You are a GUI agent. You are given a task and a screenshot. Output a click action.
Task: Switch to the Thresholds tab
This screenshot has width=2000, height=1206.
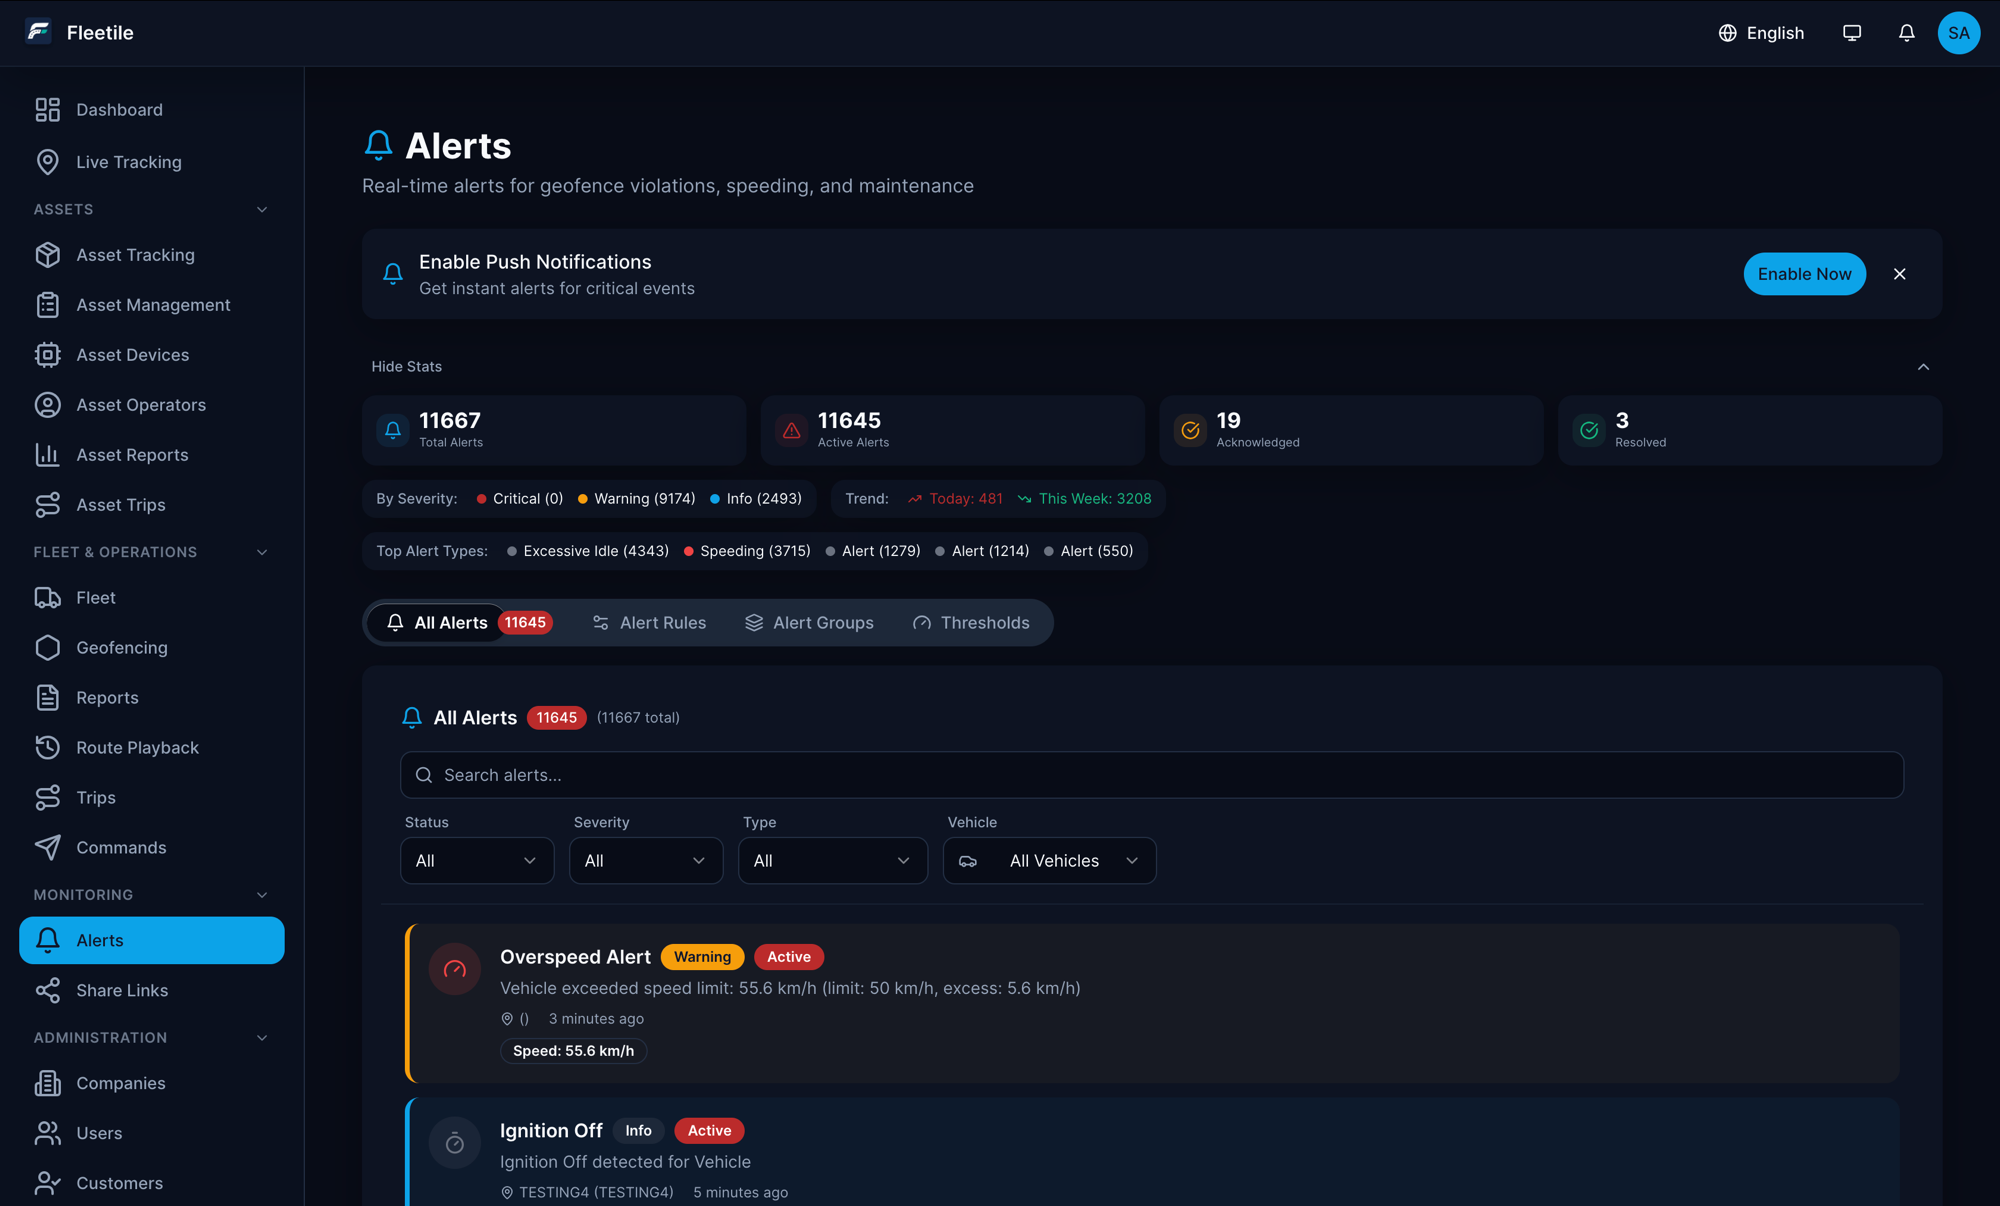(971, 623)
